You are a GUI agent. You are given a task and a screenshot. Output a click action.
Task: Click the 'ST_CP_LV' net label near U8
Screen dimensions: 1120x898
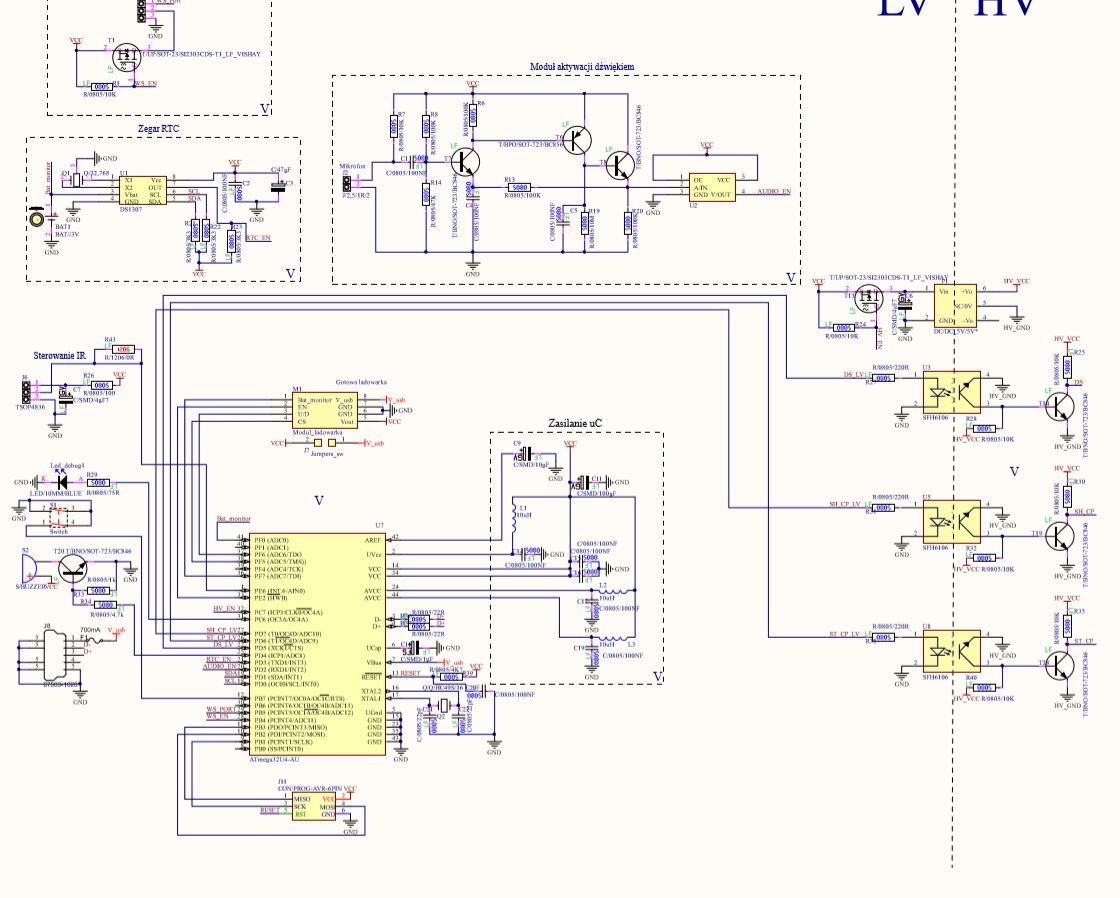844,634
